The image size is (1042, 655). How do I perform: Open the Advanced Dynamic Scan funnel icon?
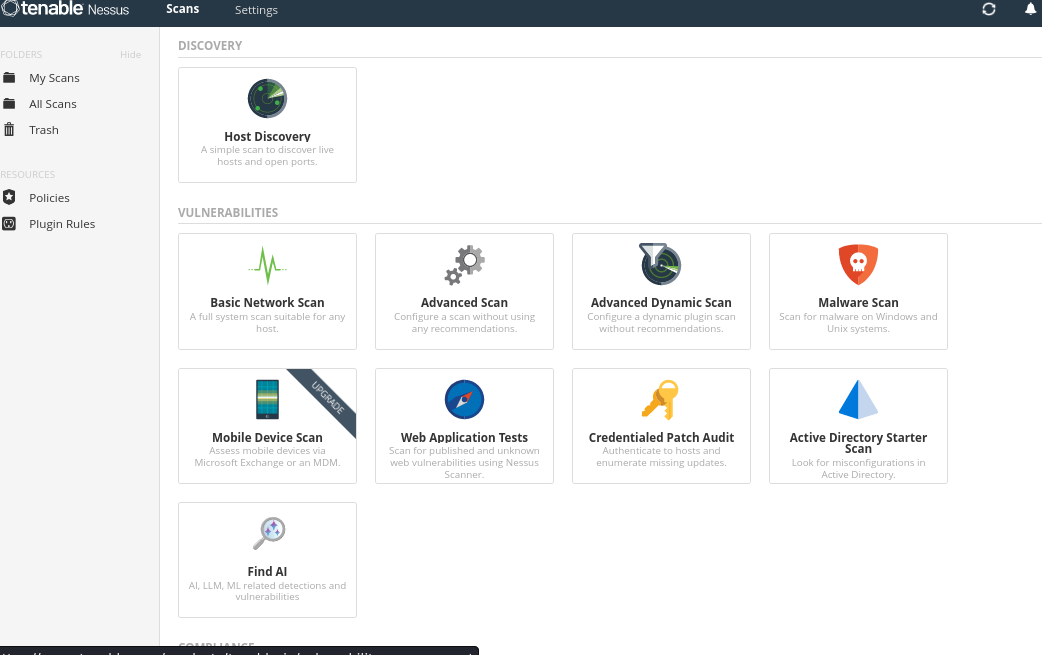click(661, 264)
